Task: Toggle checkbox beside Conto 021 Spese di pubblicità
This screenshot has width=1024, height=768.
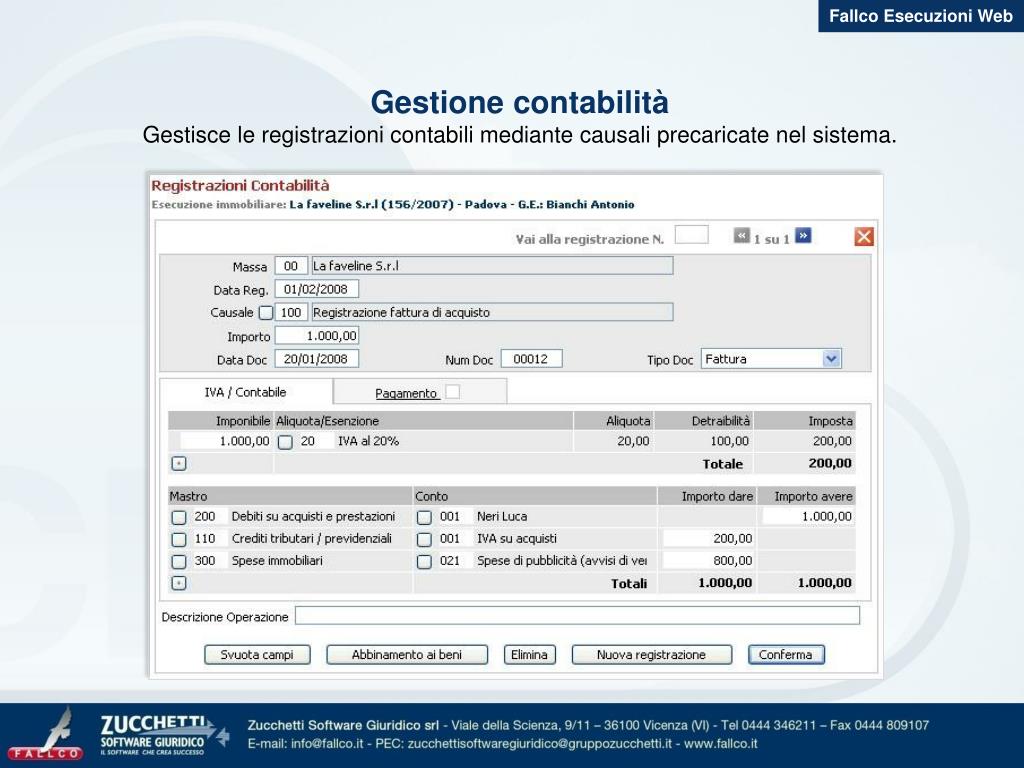Action: pyautogui.click(x=424, y=562)
